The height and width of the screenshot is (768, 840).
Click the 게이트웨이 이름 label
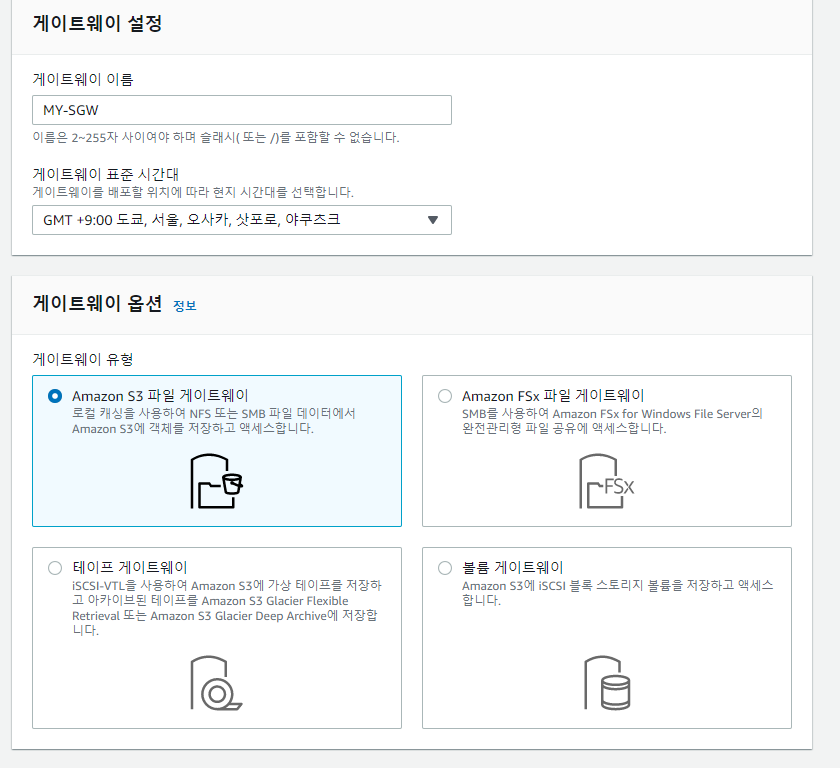[x=83, y=79]
